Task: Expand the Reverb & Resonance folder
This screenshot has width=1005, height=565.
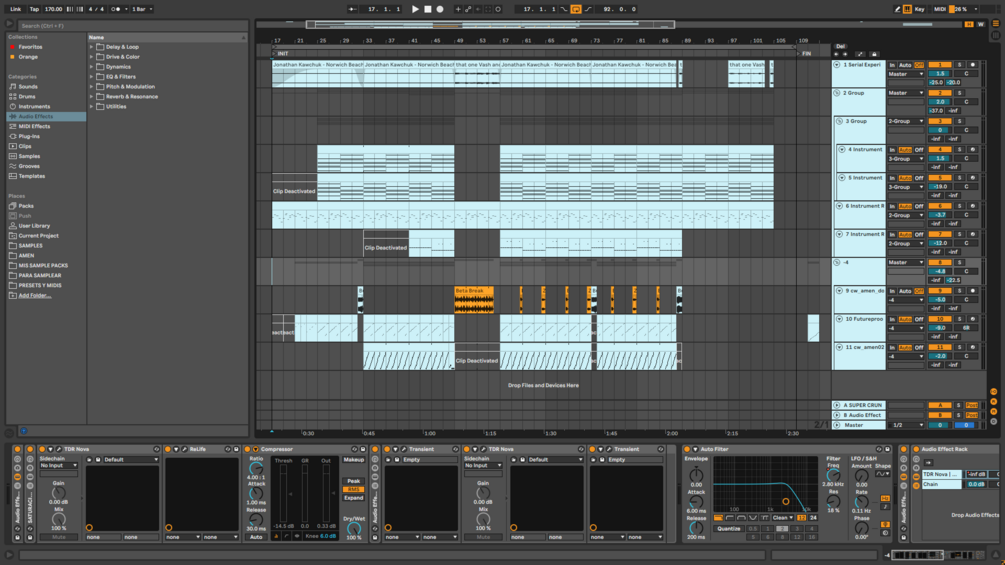Action: coord(92,96)
